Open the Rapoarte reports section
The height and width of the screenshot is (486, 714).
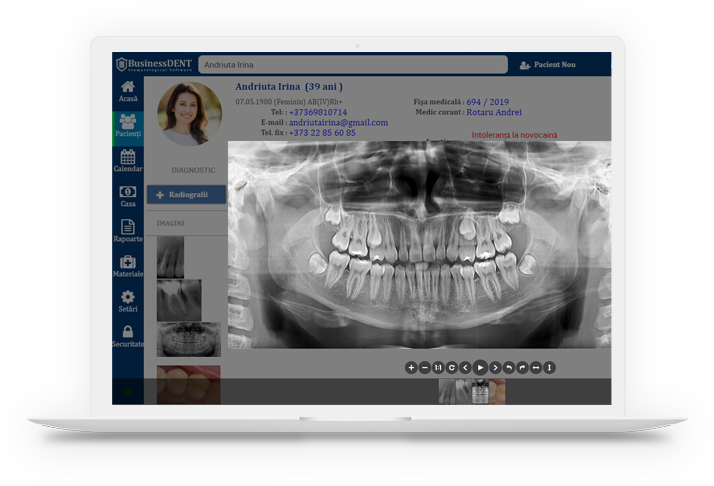point(128,231)
